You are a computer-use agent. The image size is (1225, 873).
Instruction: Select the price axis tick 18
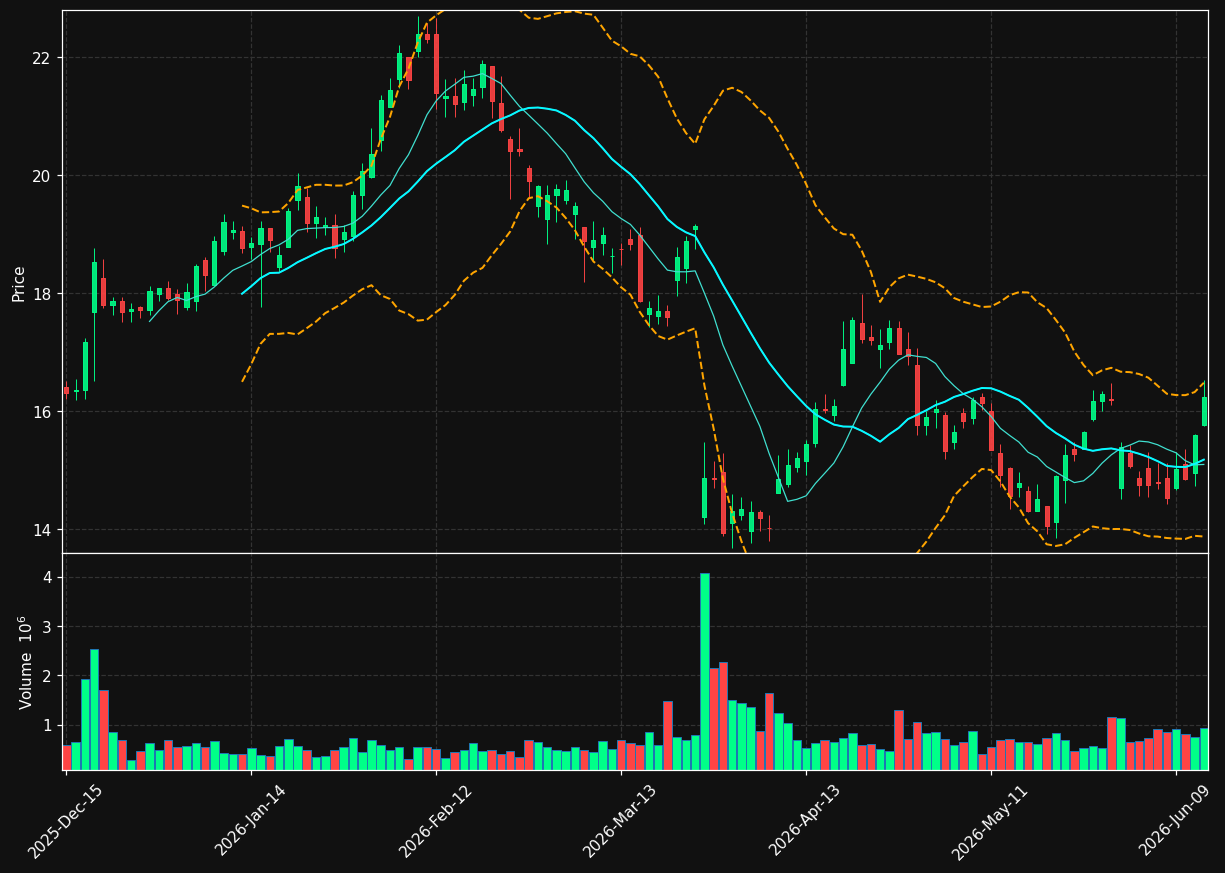tap(40, 294)
